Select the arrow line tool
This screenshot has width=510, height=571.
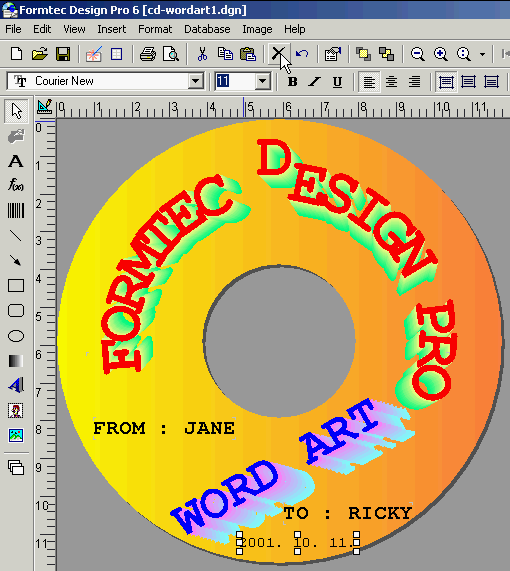coord(16,260)
